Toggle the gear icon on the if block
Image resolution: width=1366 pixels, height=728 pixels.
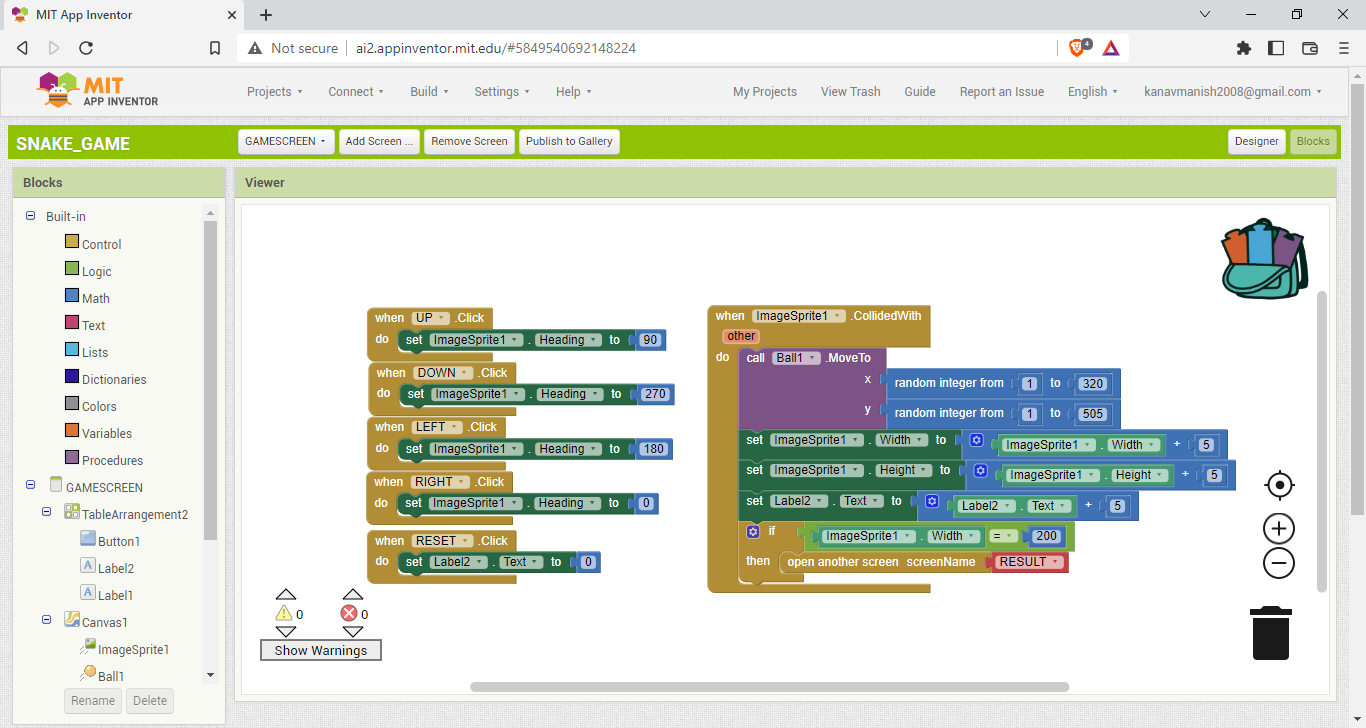pos(754,531)
